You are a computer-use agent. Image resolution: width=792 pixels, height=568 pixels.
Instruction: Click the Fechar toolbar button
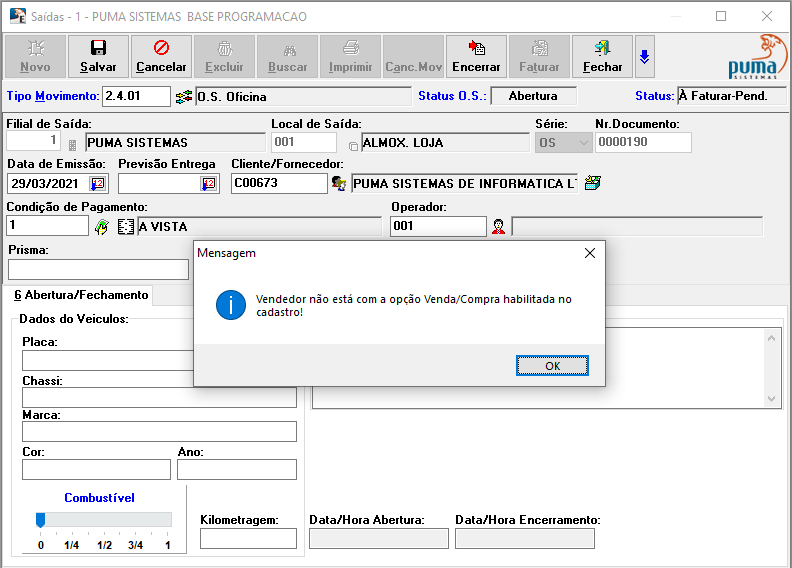(602, 57)
